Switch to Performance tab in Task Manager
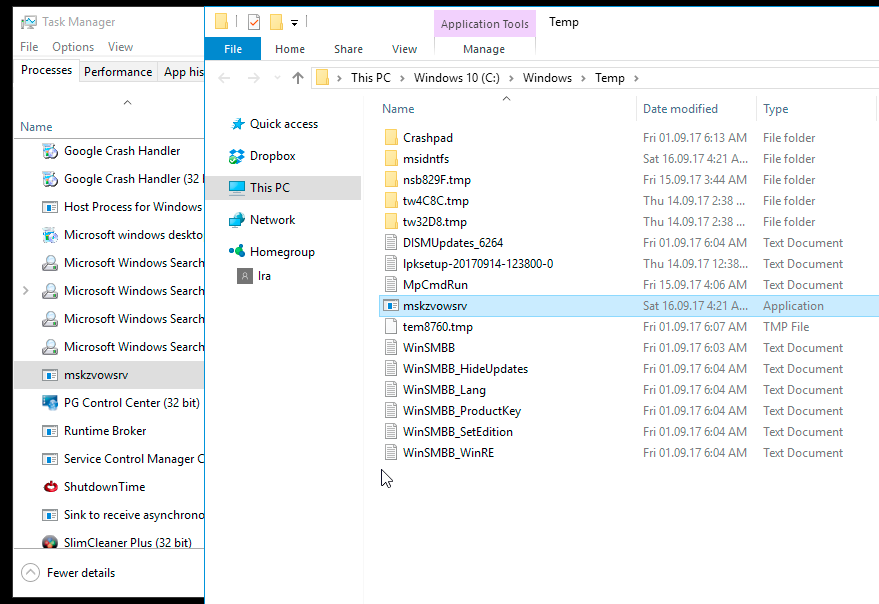The image size is (879, 604). 118,72
